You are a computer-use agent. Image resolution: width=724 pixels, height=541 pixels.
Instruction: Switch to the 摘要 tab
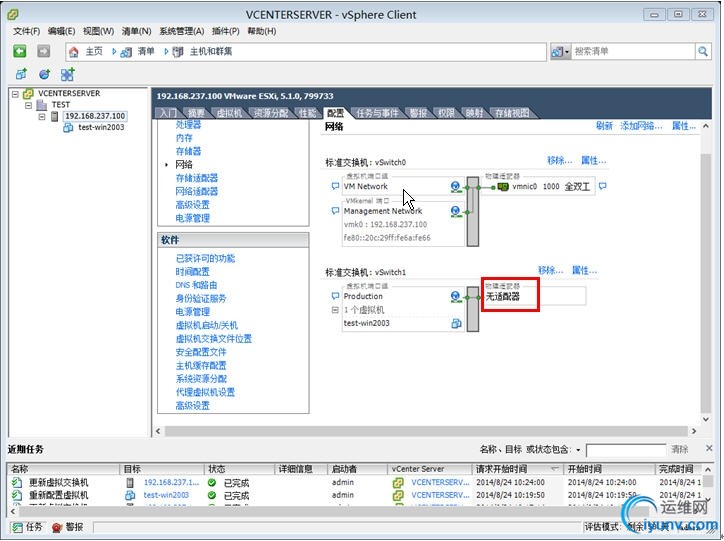[197, 113]
